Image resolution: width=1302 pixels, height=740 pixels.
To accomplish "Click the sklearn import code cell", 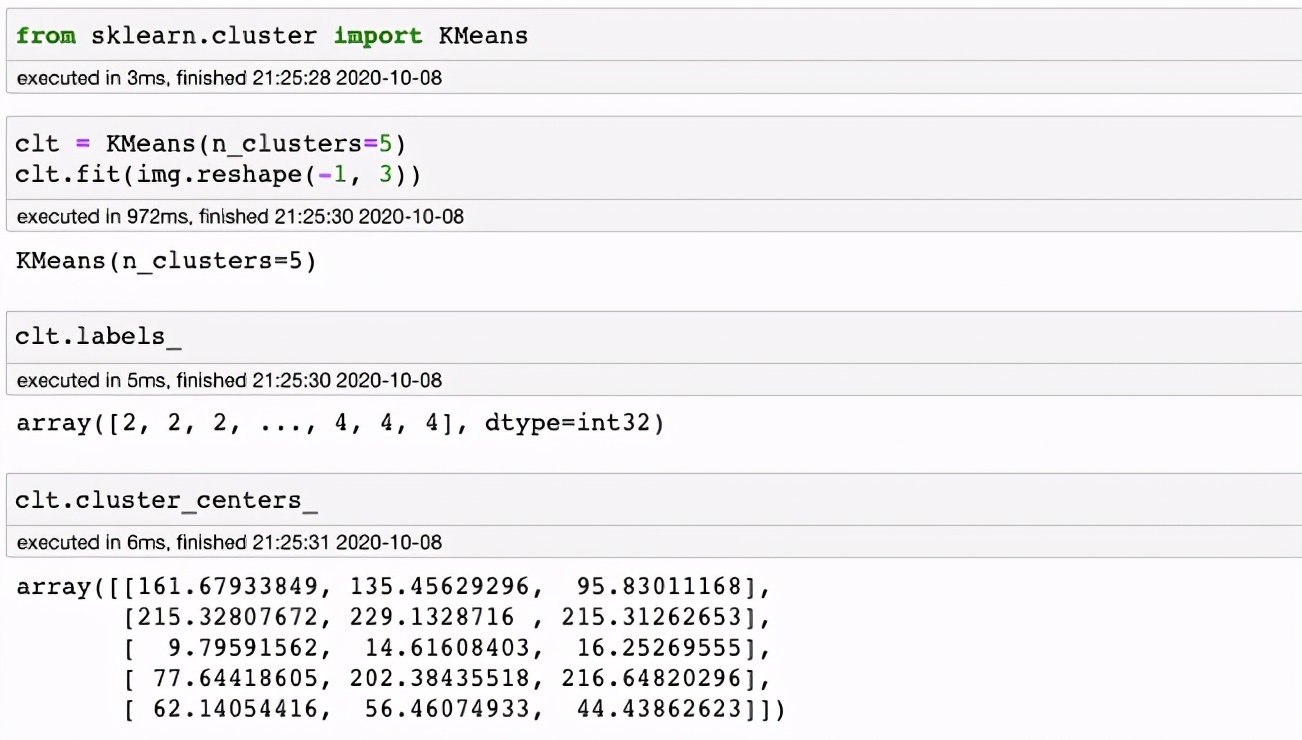I will [x=270, y=34].
